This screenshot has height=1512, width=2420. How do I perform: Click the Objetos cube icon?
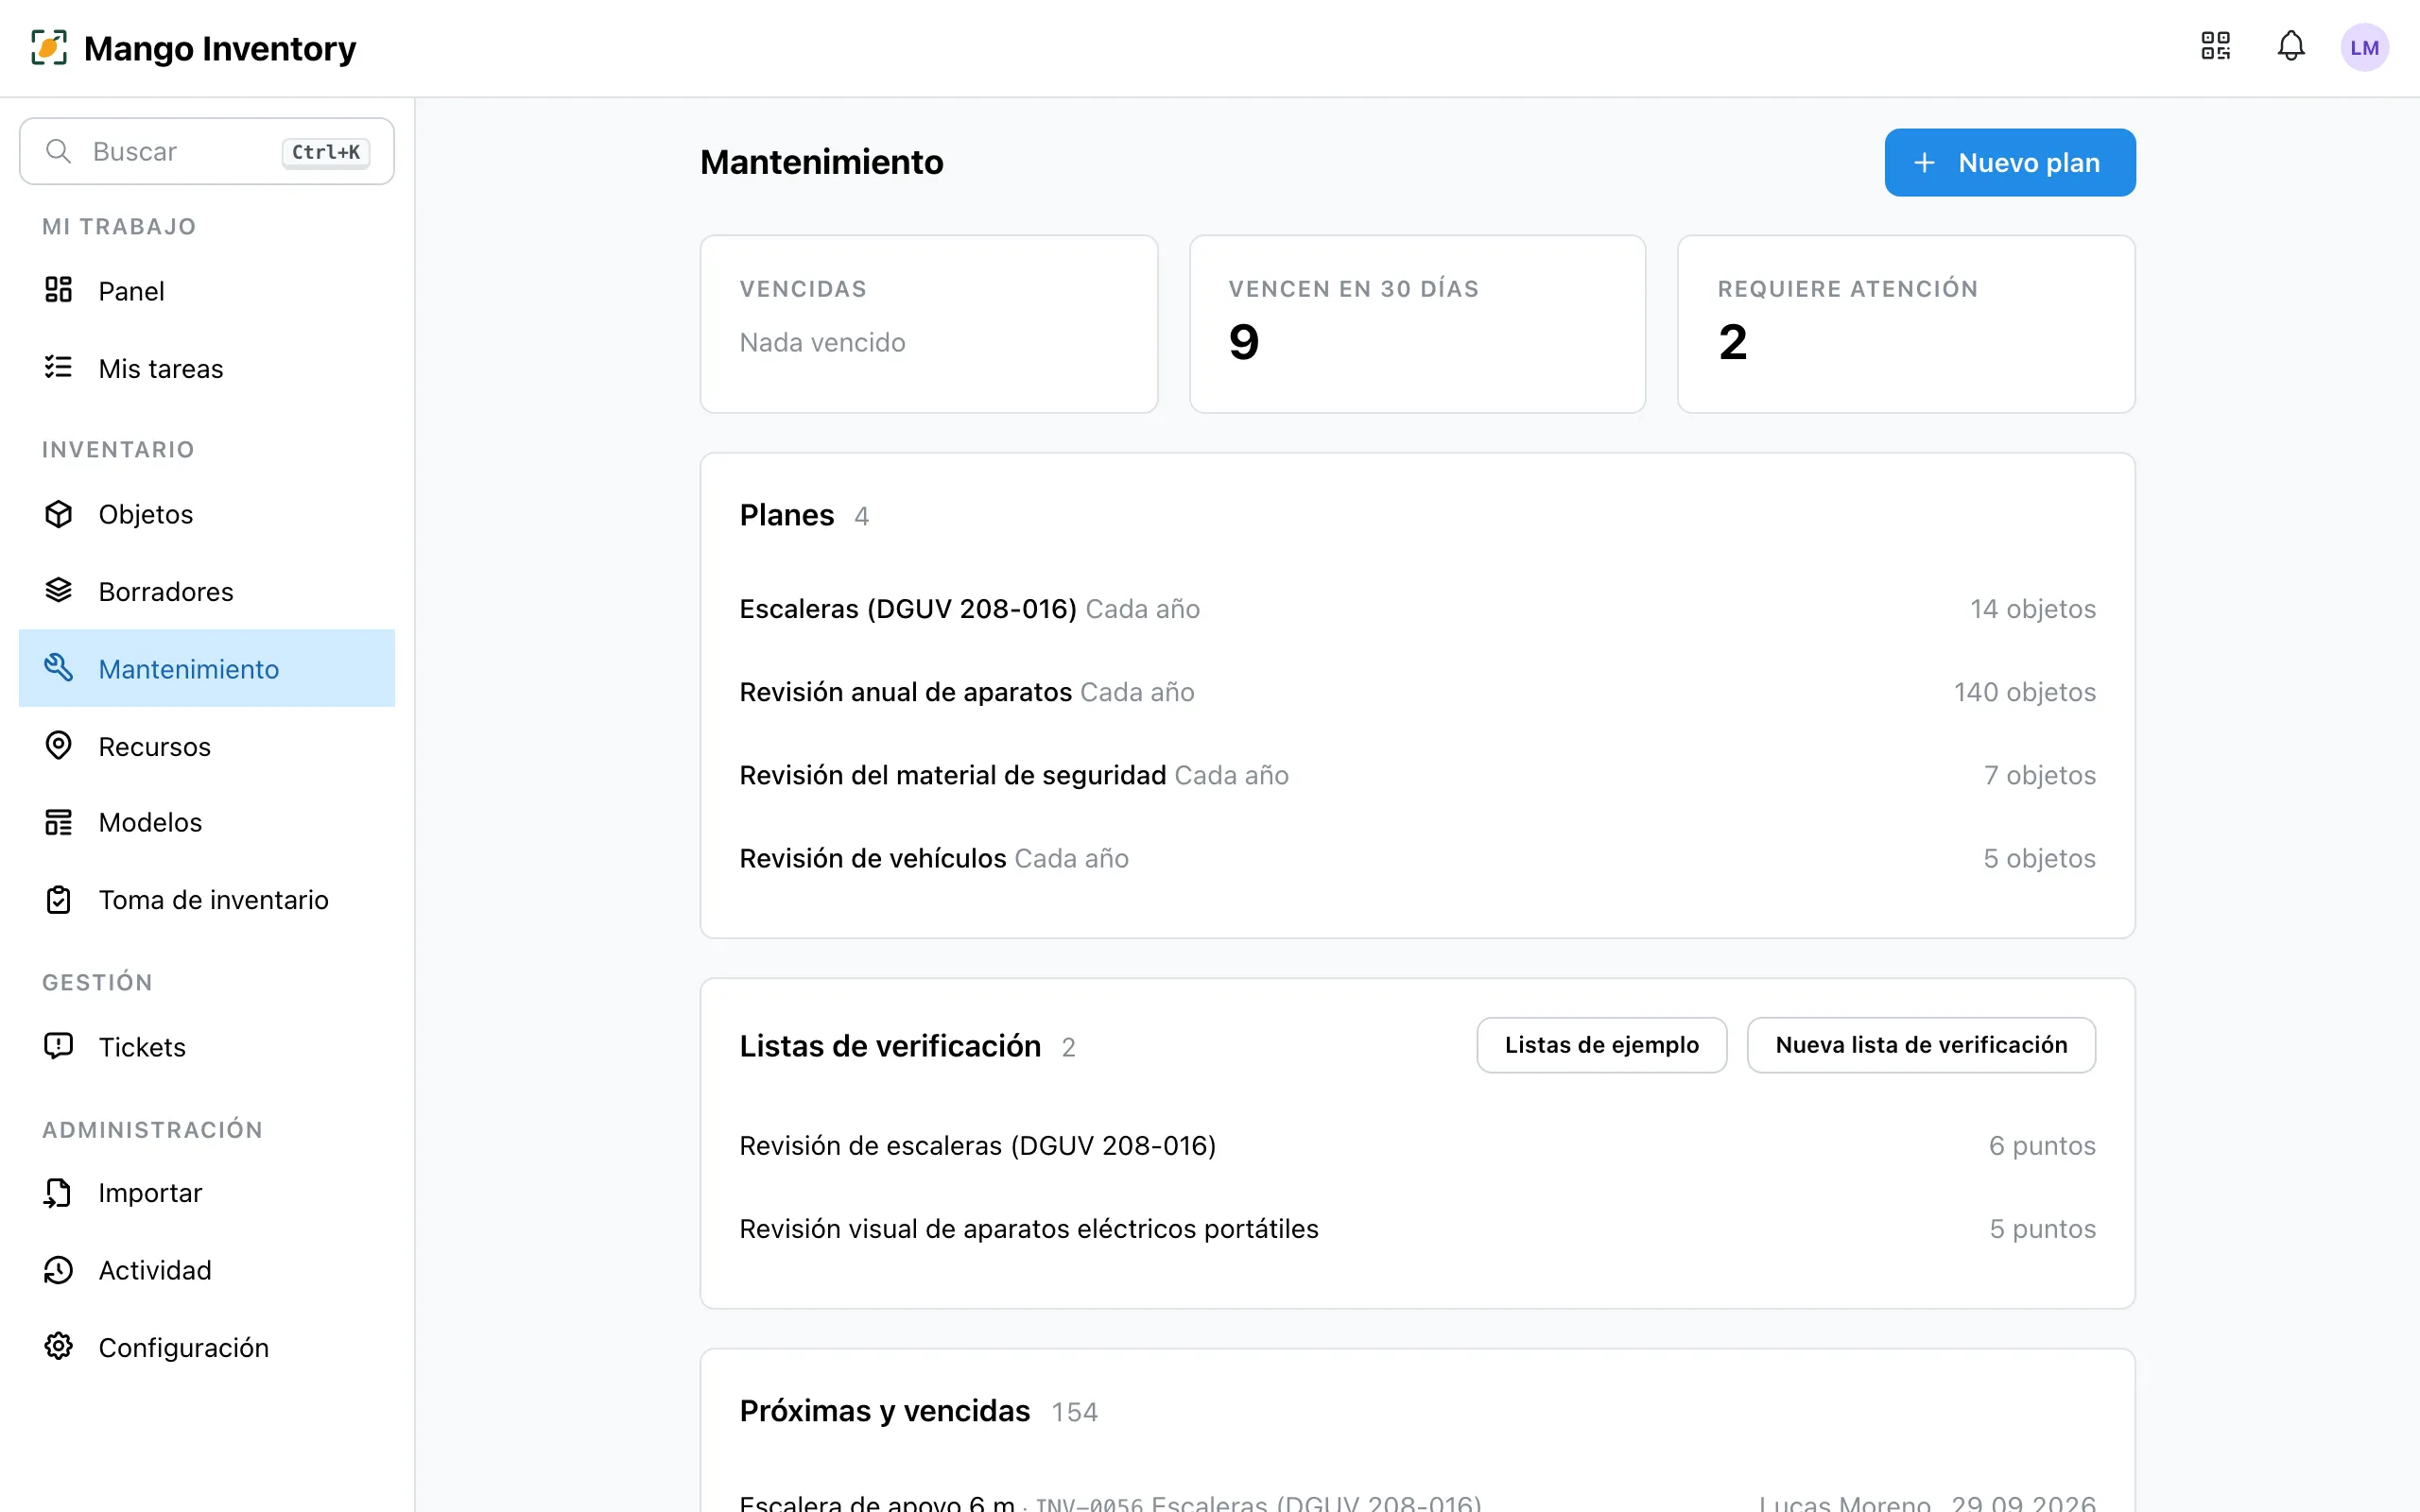59,513
